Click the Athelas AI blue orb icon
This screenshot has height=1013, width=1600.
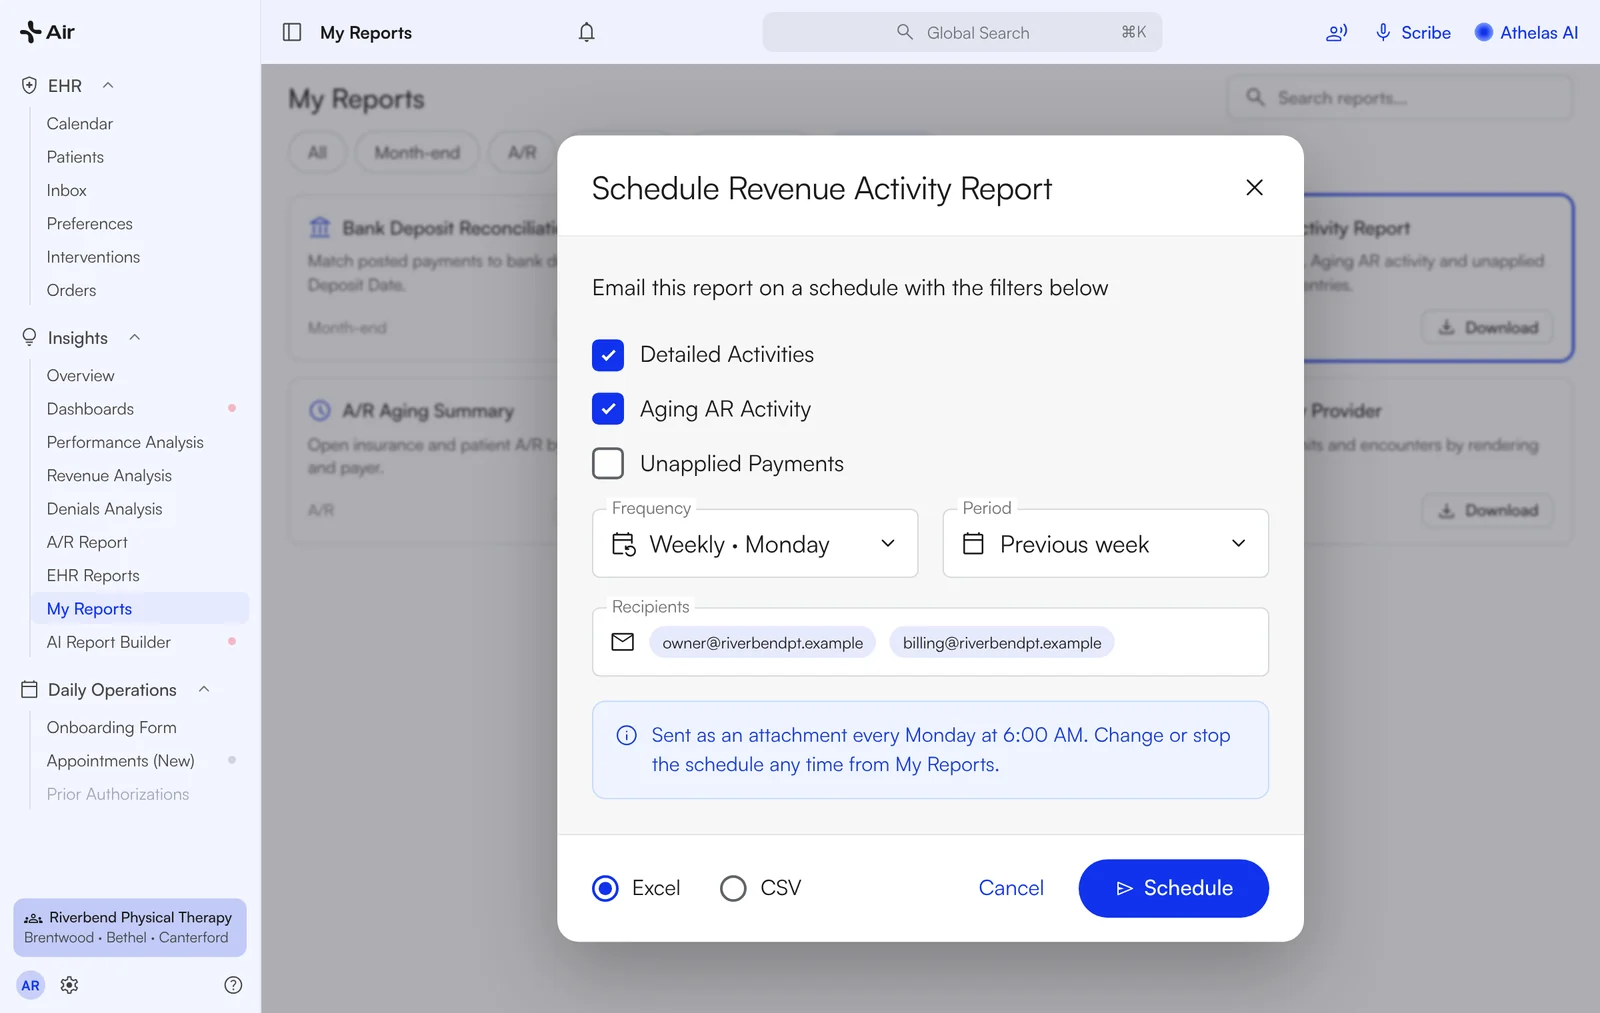[1484, 32]
